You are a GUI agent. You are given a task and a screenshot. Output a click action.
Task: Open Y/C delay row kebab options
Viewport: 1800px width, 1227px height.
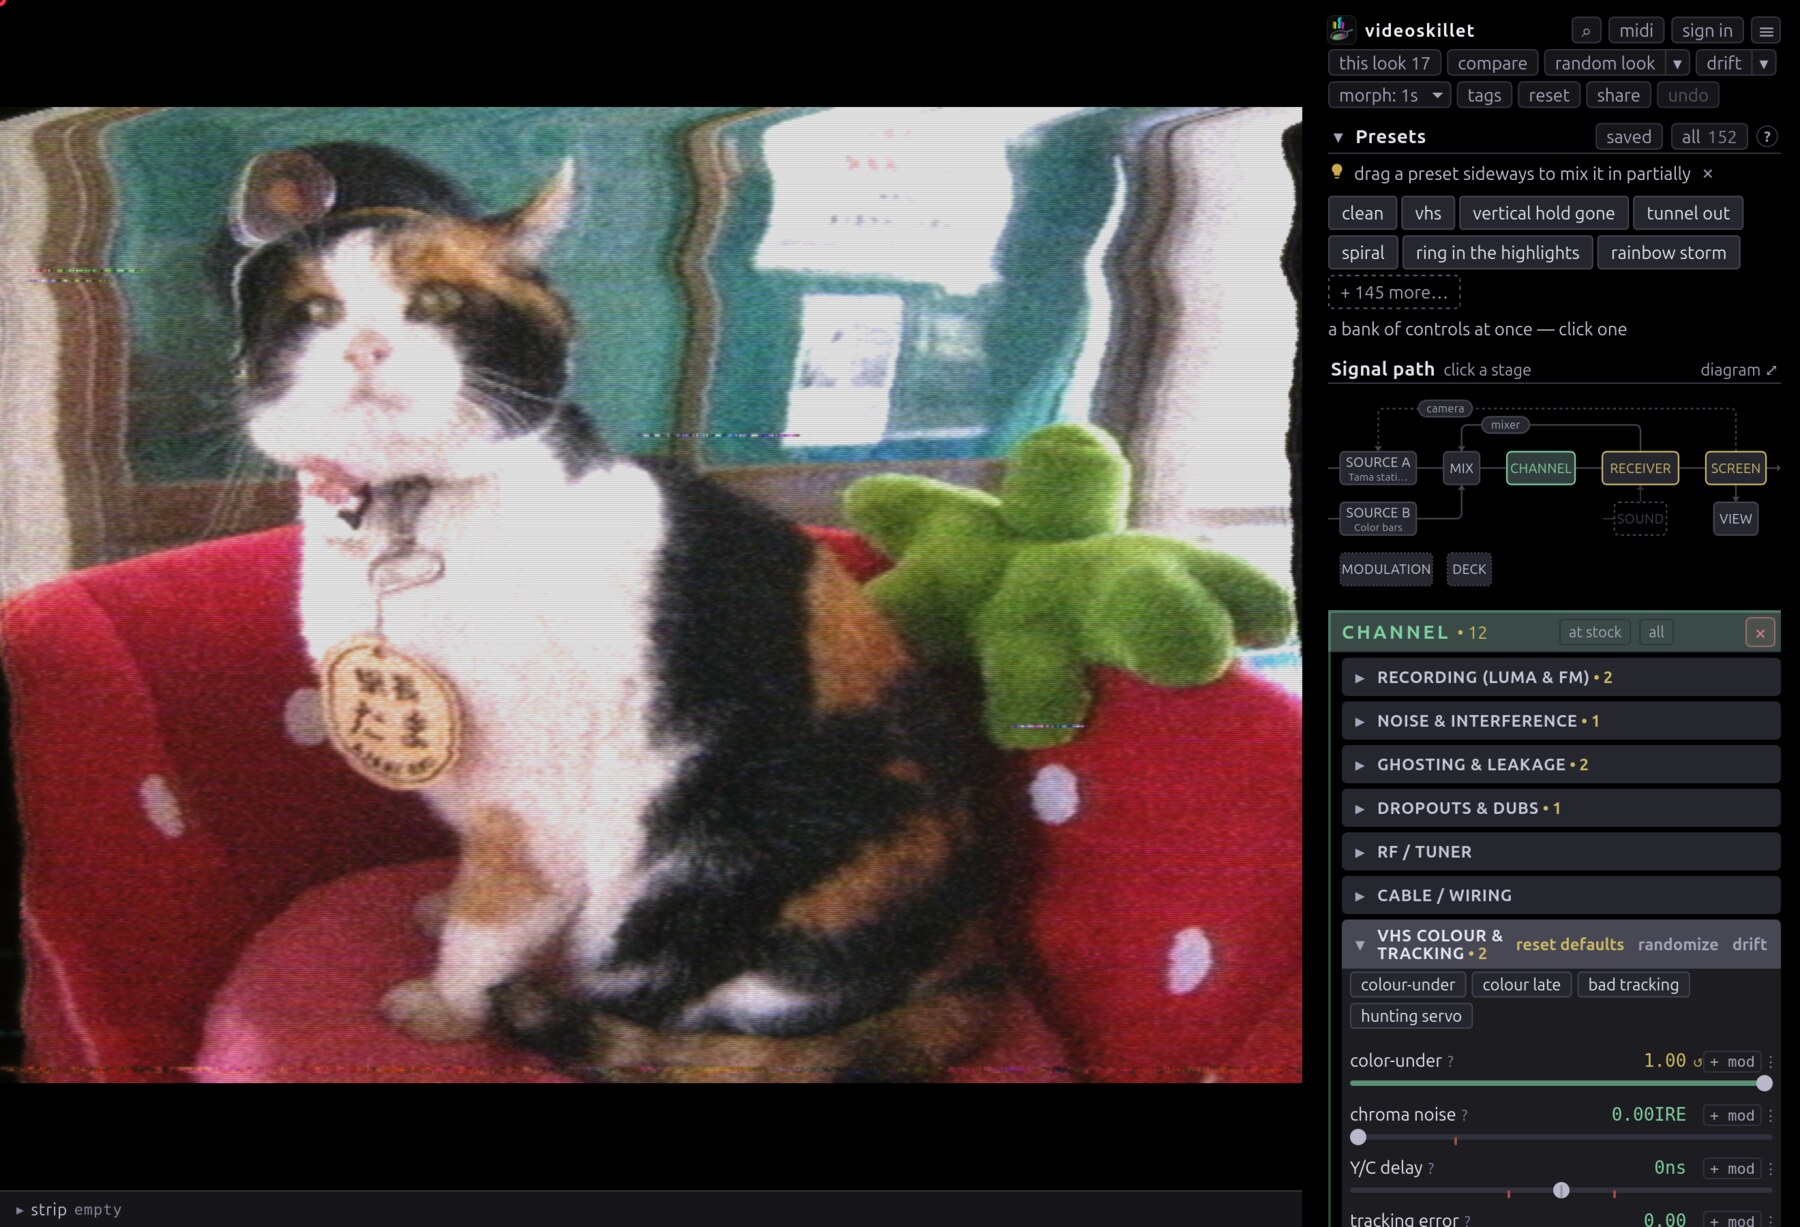(x=1771, y=1168)
